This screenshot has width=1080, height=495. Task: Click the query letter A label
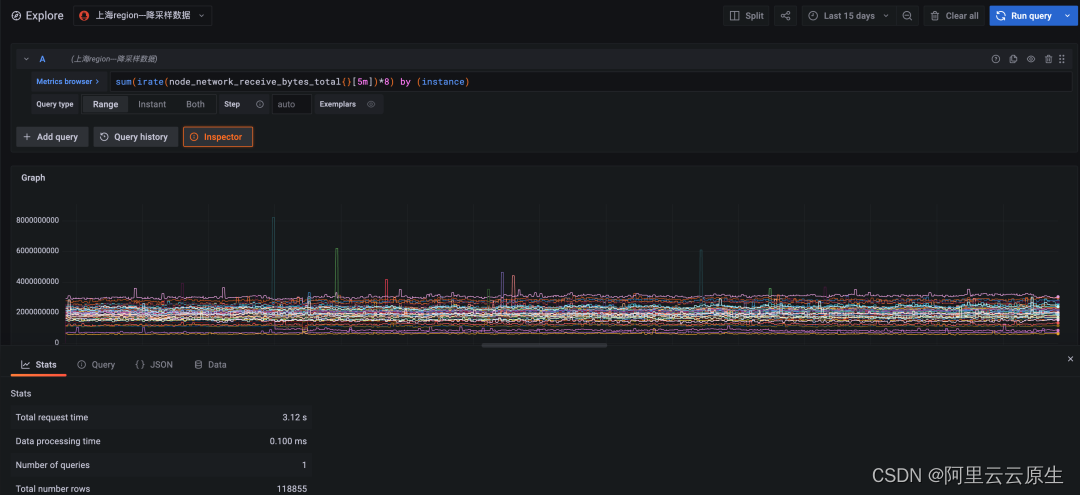[x=43, y=59]
